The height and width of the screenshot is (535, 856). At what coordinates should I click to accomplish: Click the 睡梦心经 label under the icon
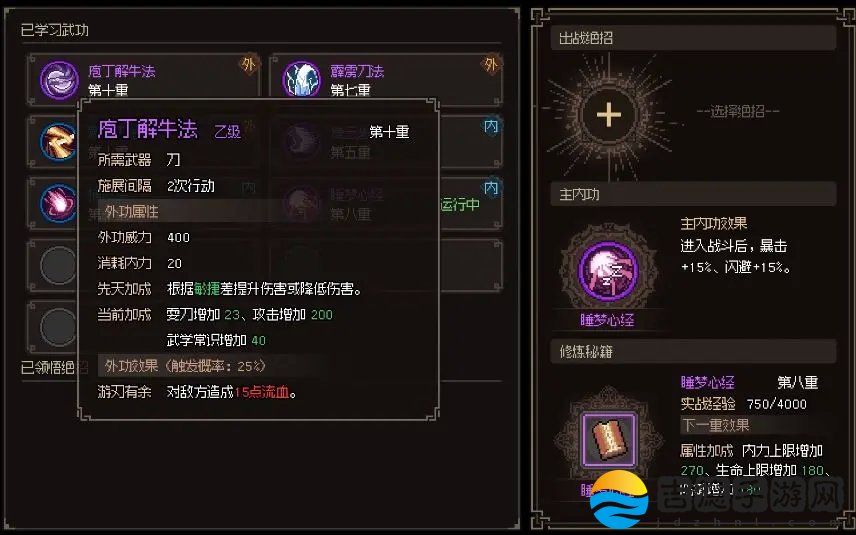(607, 320)
